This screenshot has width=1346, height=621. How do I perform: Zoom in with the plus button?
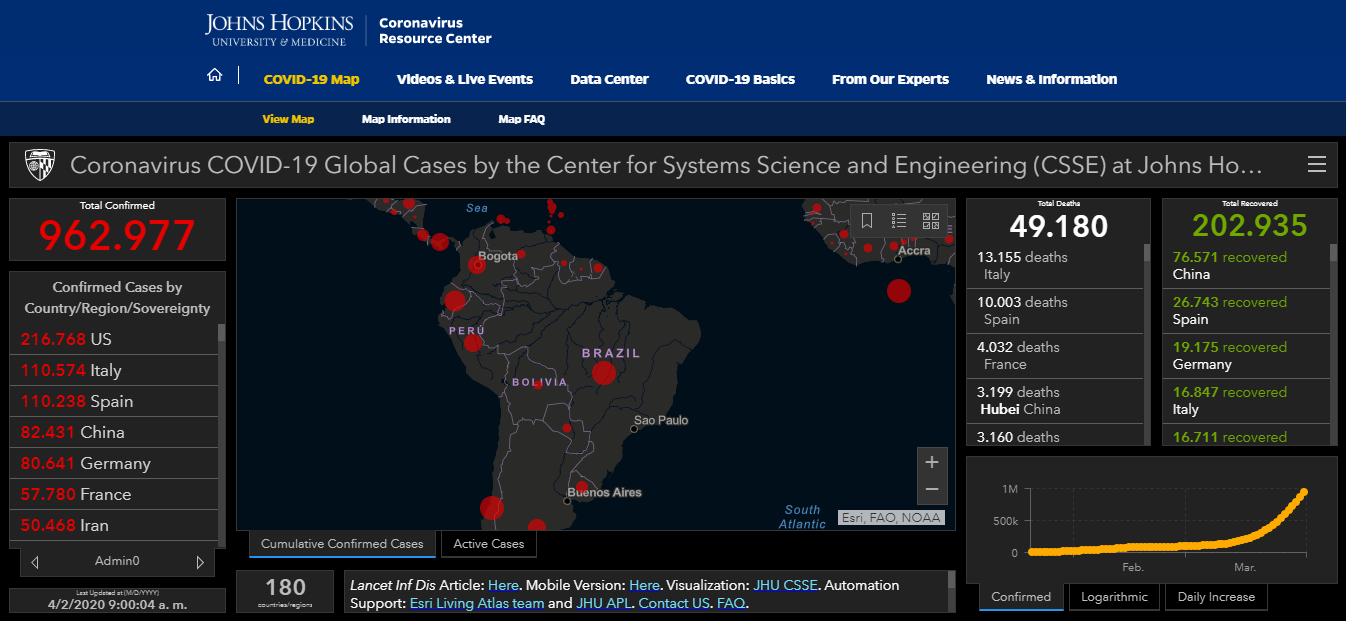pos(931,462)
